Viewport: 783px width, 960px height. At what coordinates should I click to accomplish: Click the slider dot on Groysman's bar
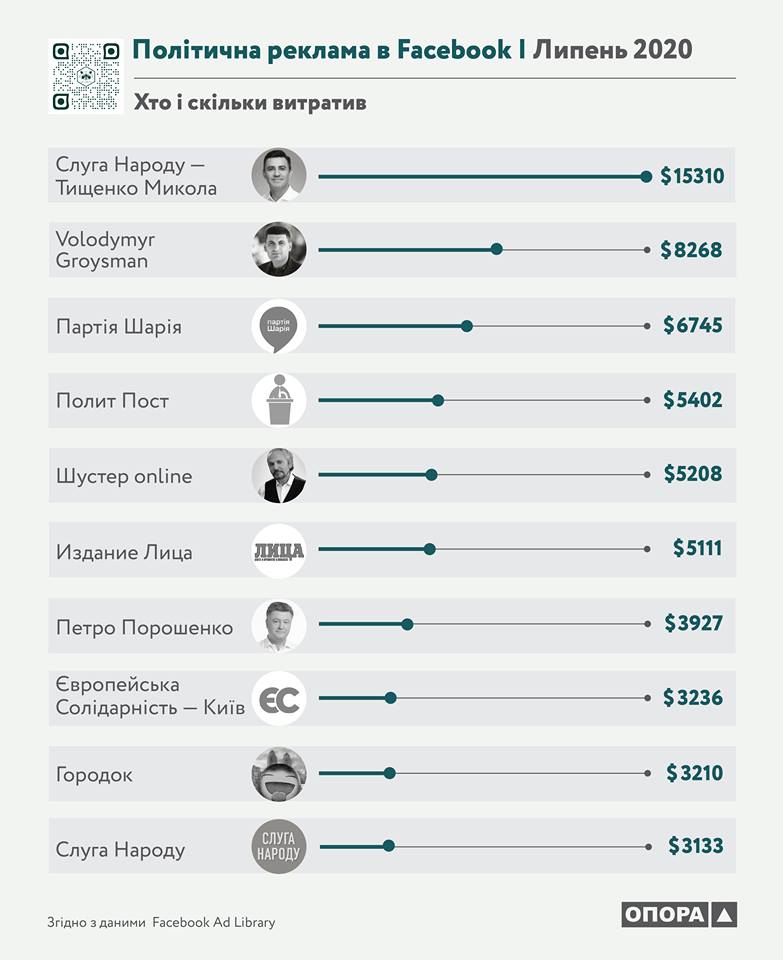(x=497, y=250)
